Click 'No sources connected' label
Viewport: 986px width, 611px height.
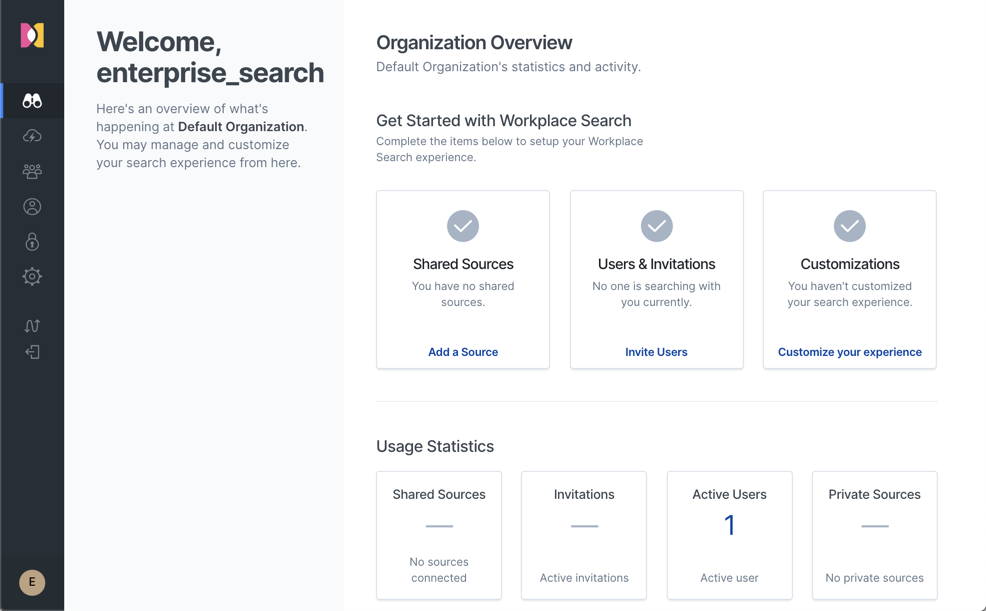(x=439, y=570)
